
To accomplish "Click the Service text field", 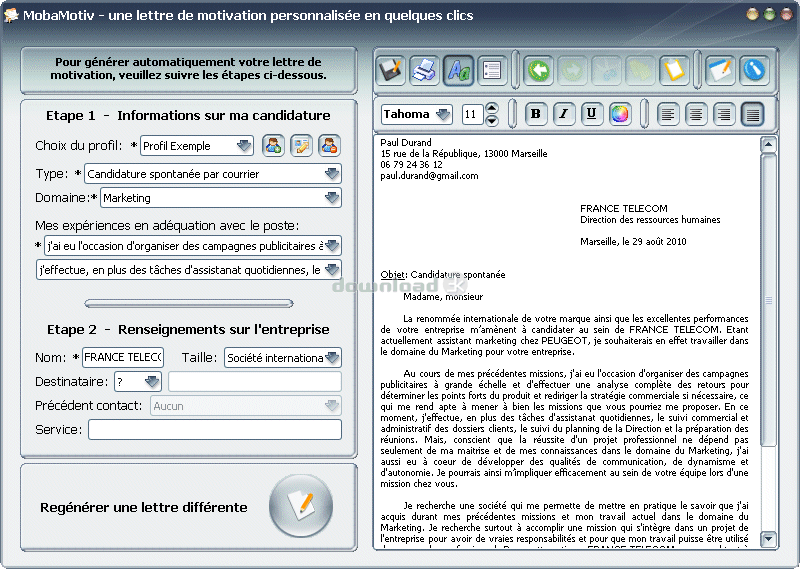I will (x=215, y=430).
